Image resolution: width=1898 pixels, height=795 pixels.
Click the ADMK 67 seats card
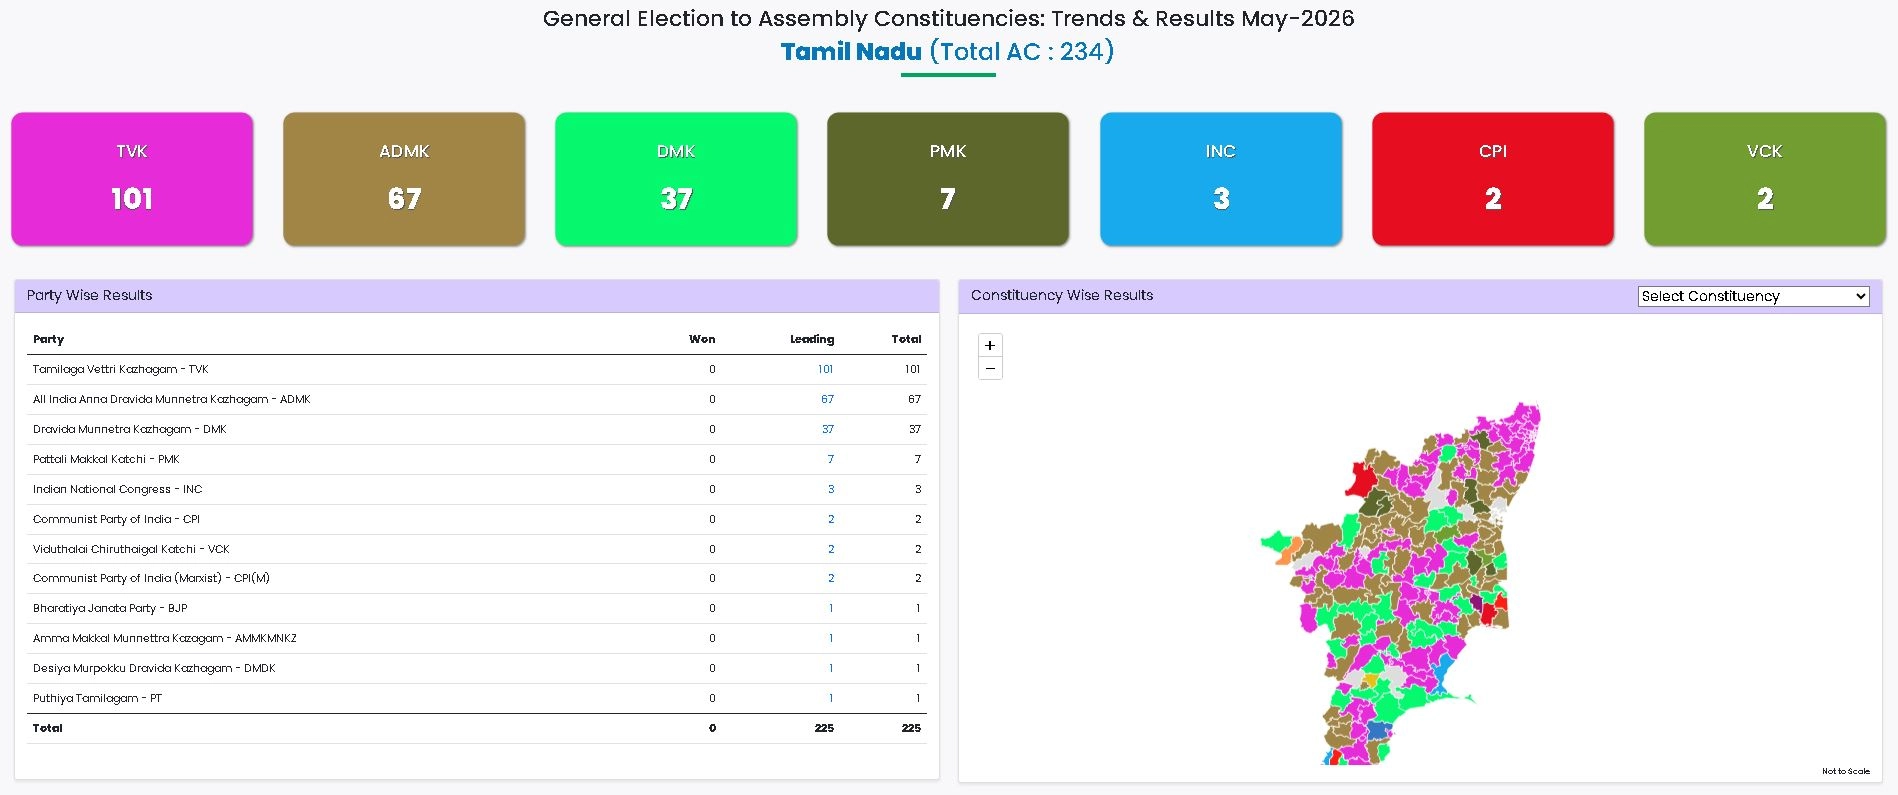(x=404, y=179)
